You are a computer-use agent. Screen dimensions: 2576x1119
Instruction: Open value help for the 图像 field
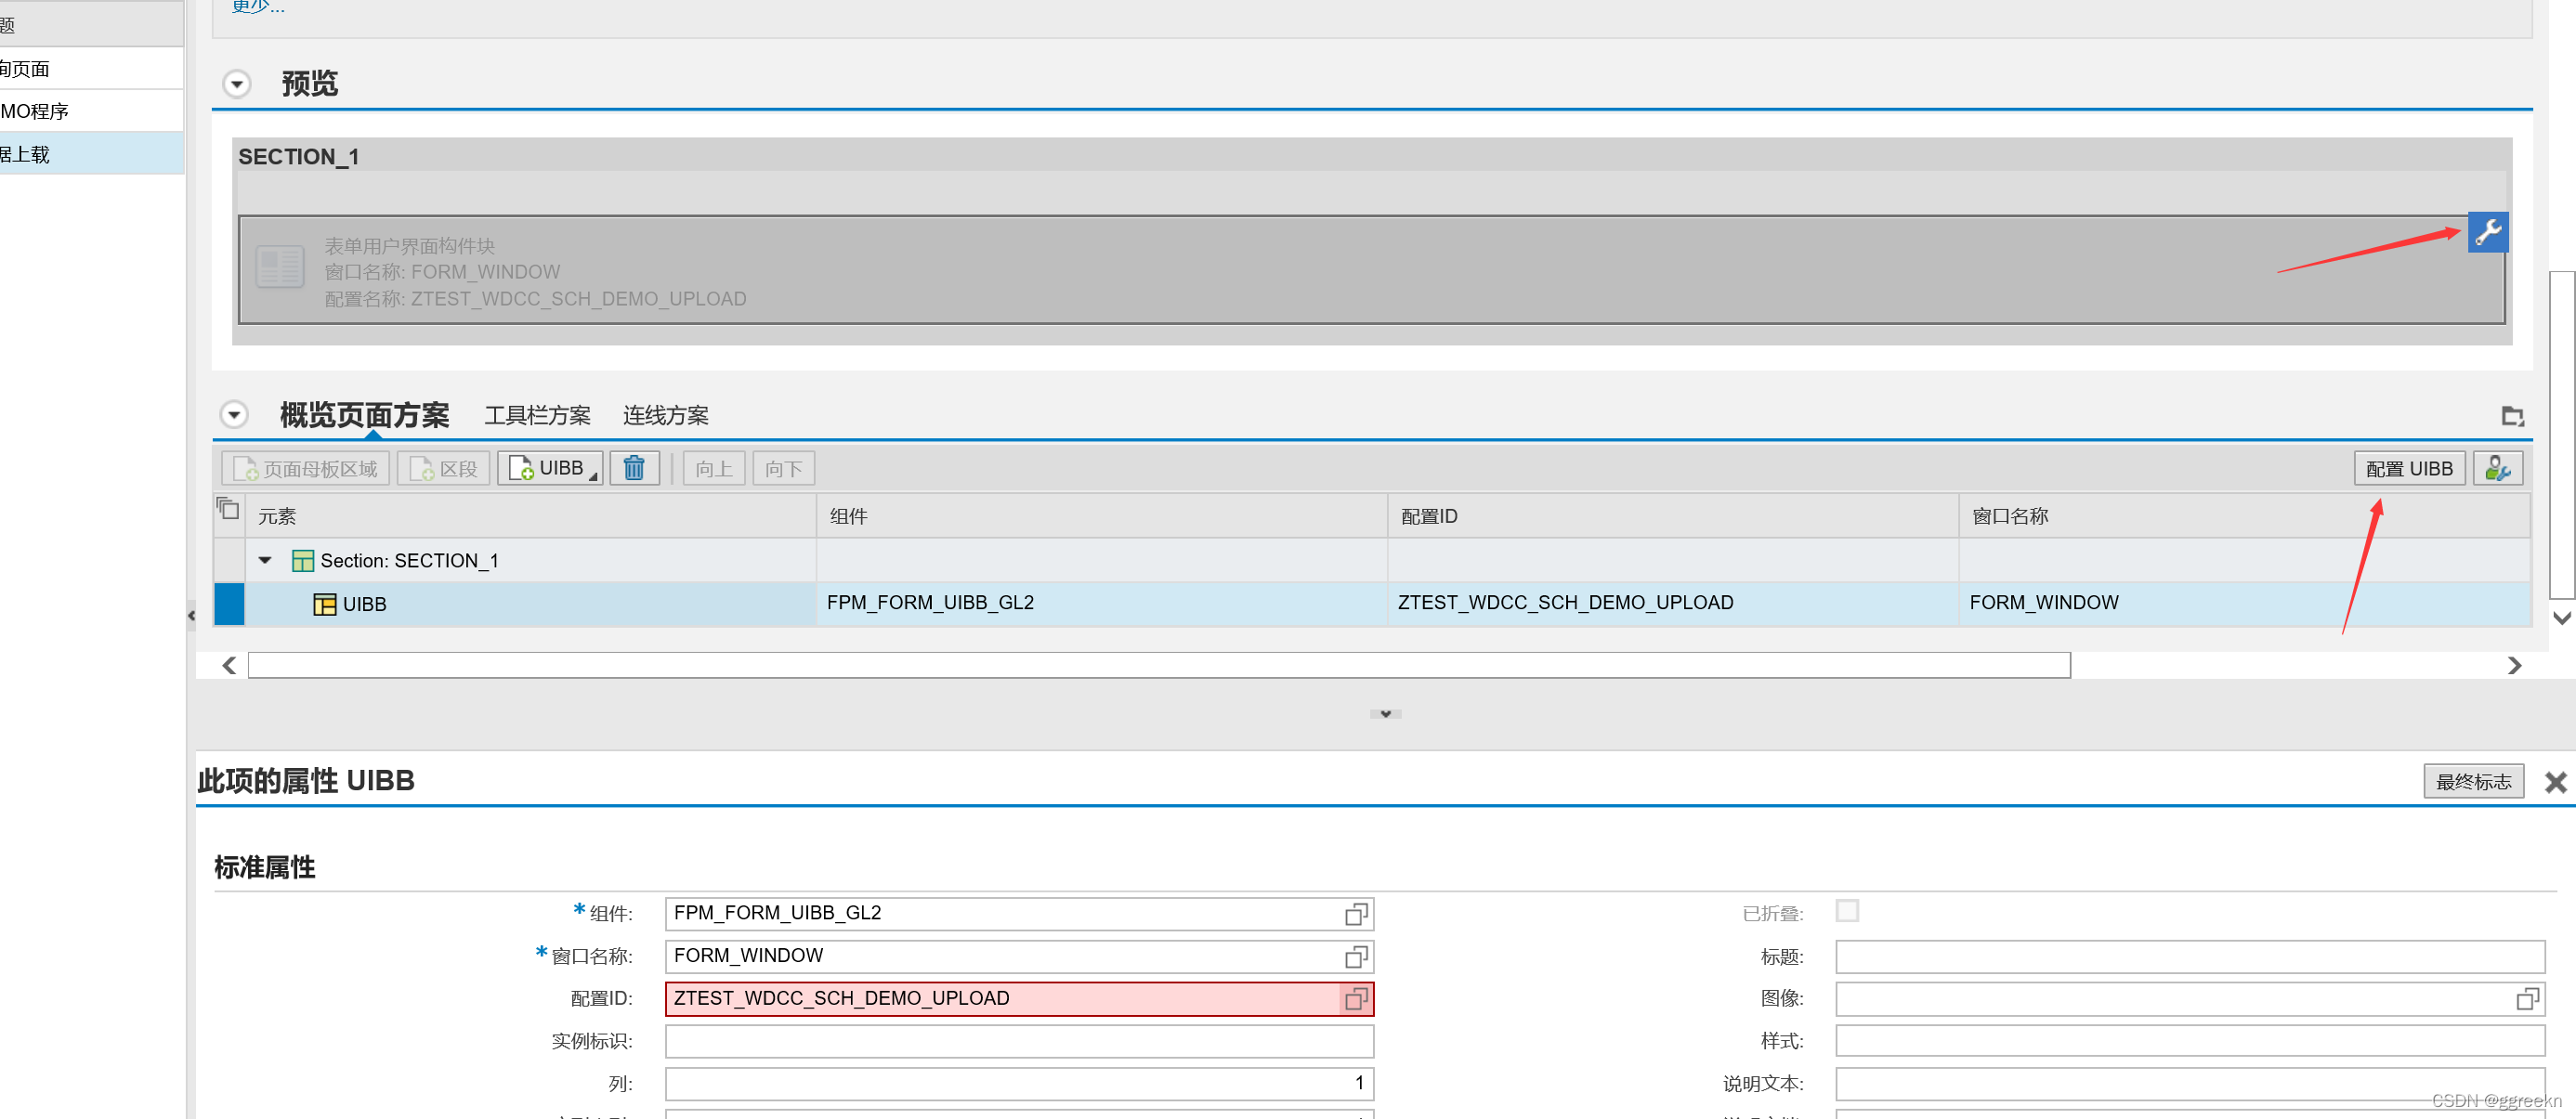pyautogui.click(x=2526, y=999)
